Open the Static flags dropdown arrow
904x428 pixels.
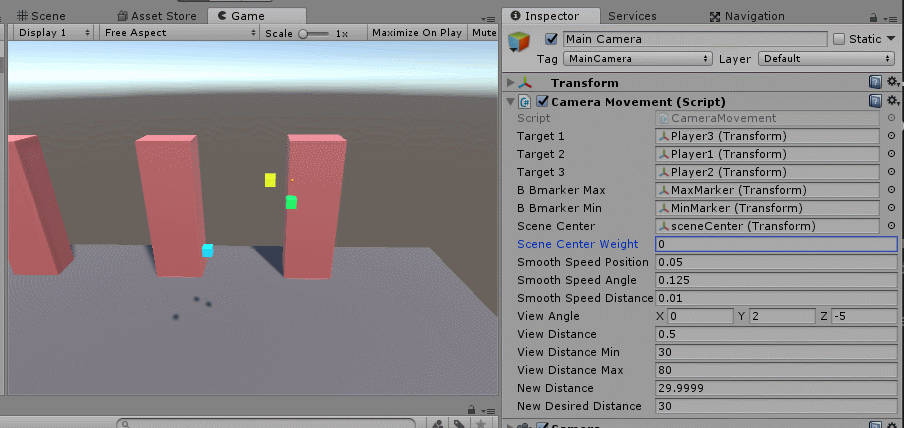pyautogui.click(x=893, y=39)
